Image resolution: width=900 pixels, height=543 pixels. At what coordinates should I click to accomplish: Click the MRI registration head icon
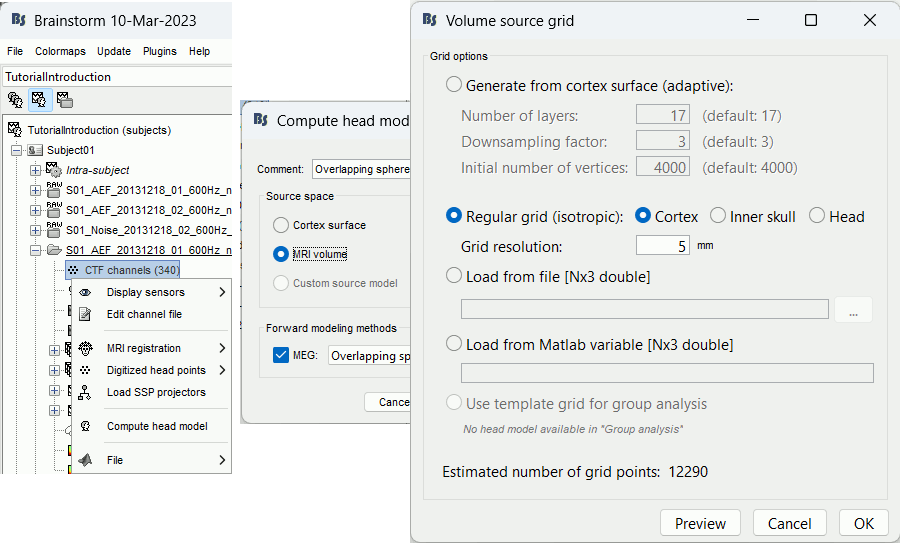85,348
